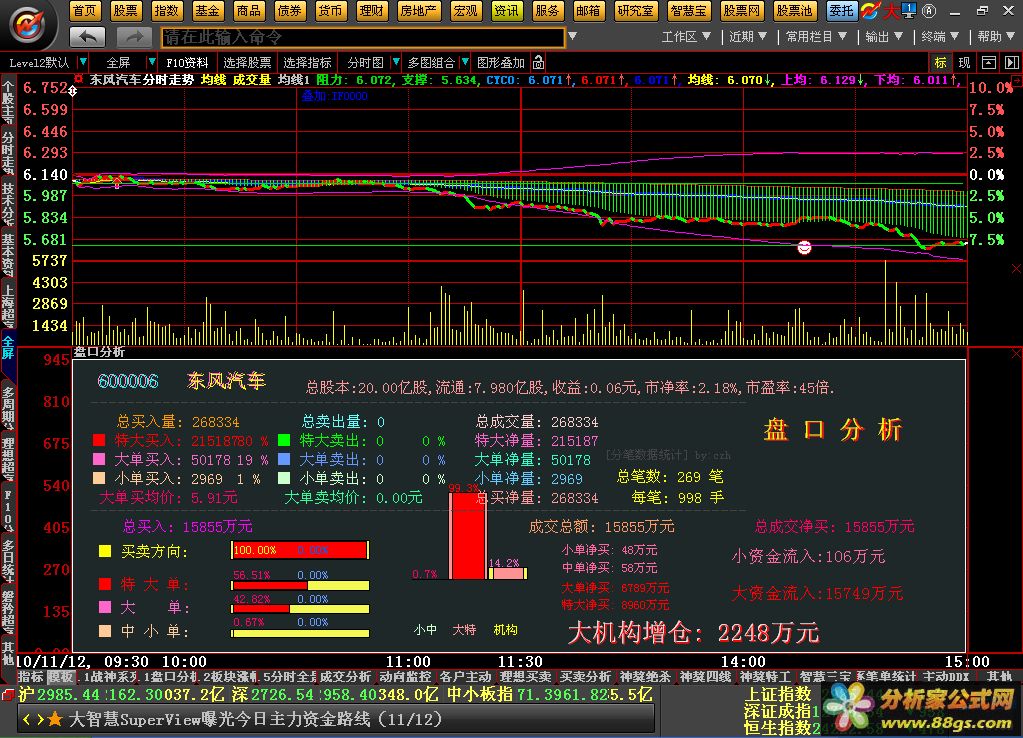Switch to the 成交分析 bottom tab
1023x738 pixels.
tap(345, 677)
